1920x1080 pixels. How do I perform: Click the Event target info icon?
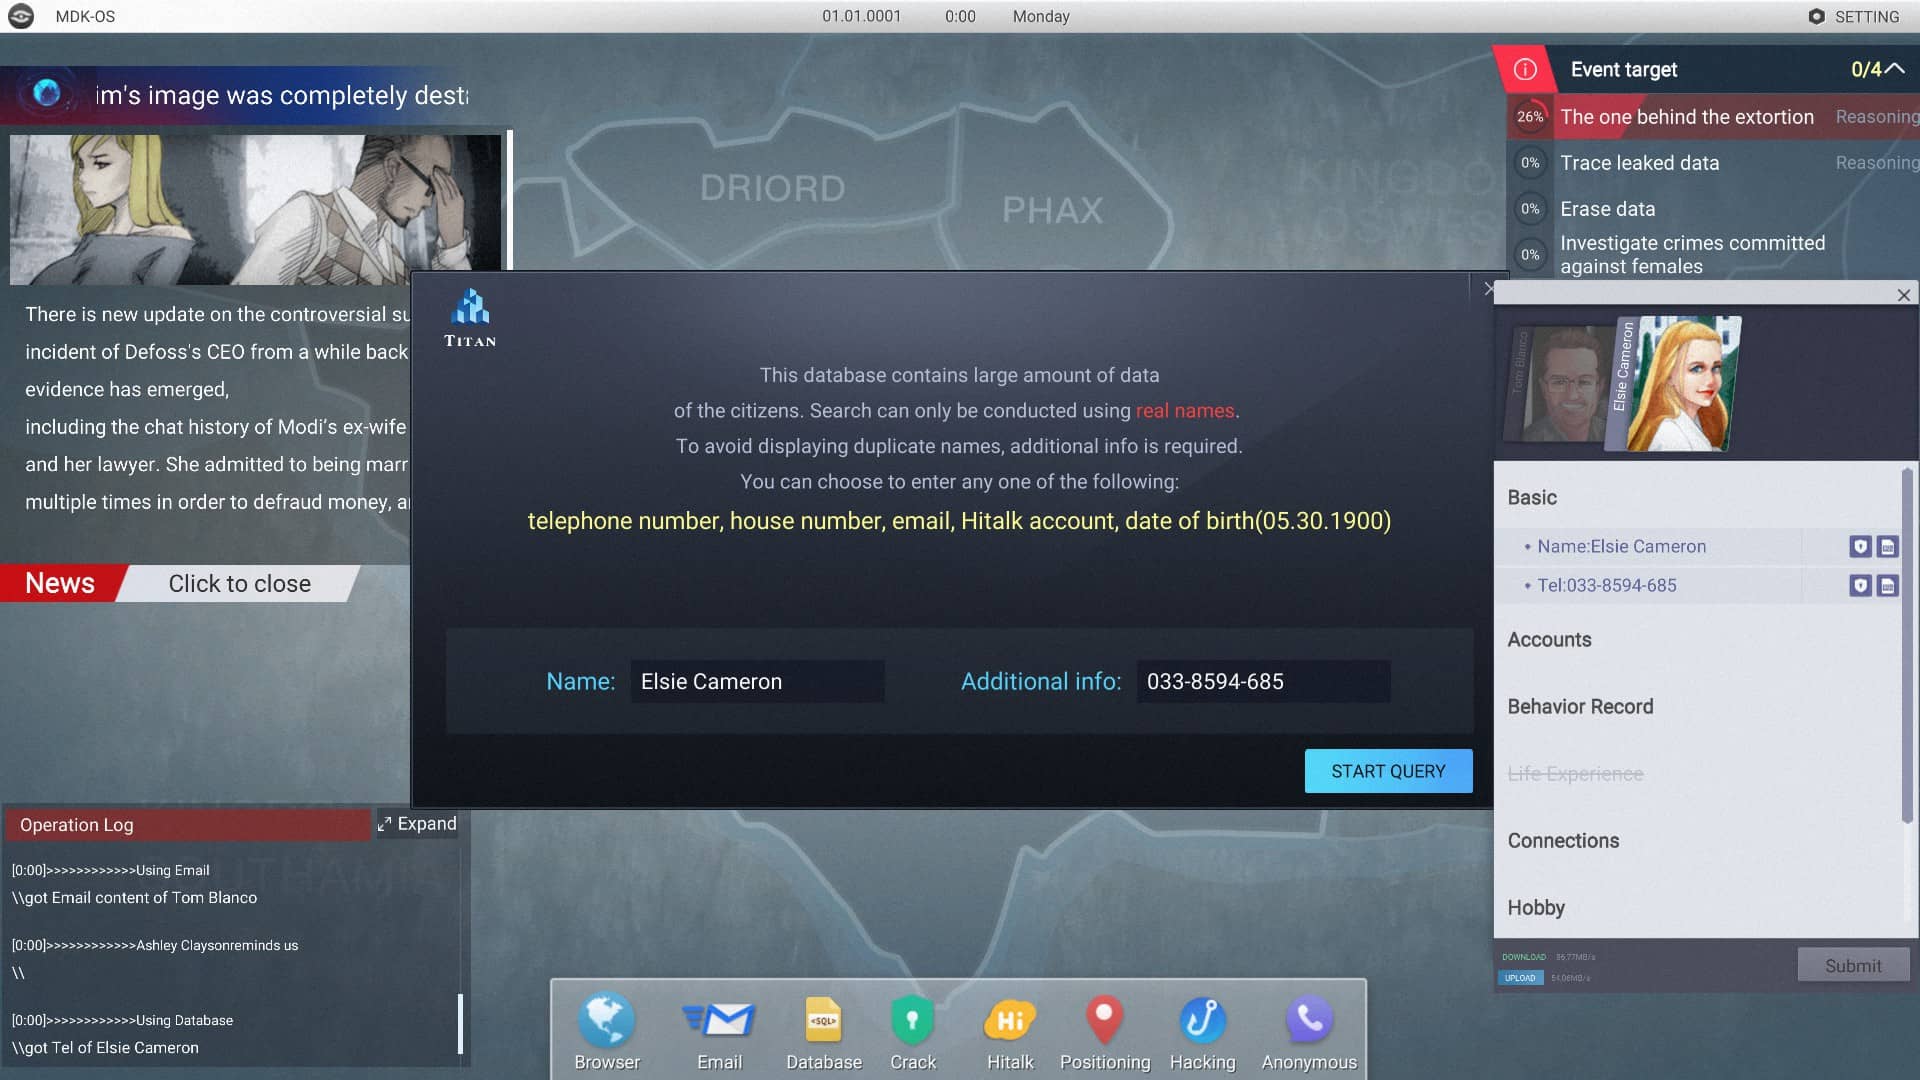point(1525,69)
